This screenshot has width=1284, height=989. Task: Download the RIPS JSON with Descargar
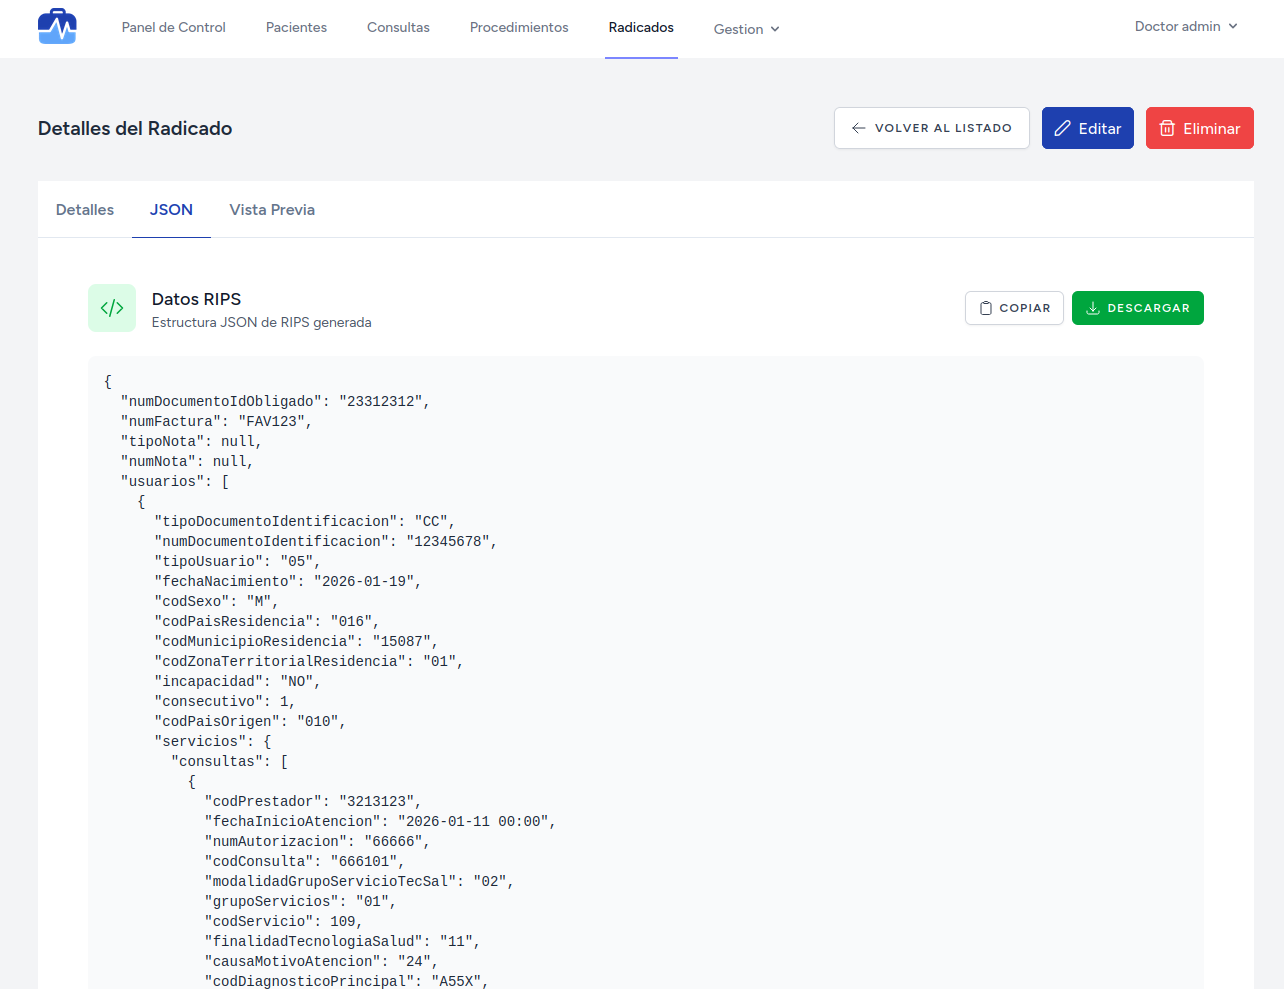1137,308
